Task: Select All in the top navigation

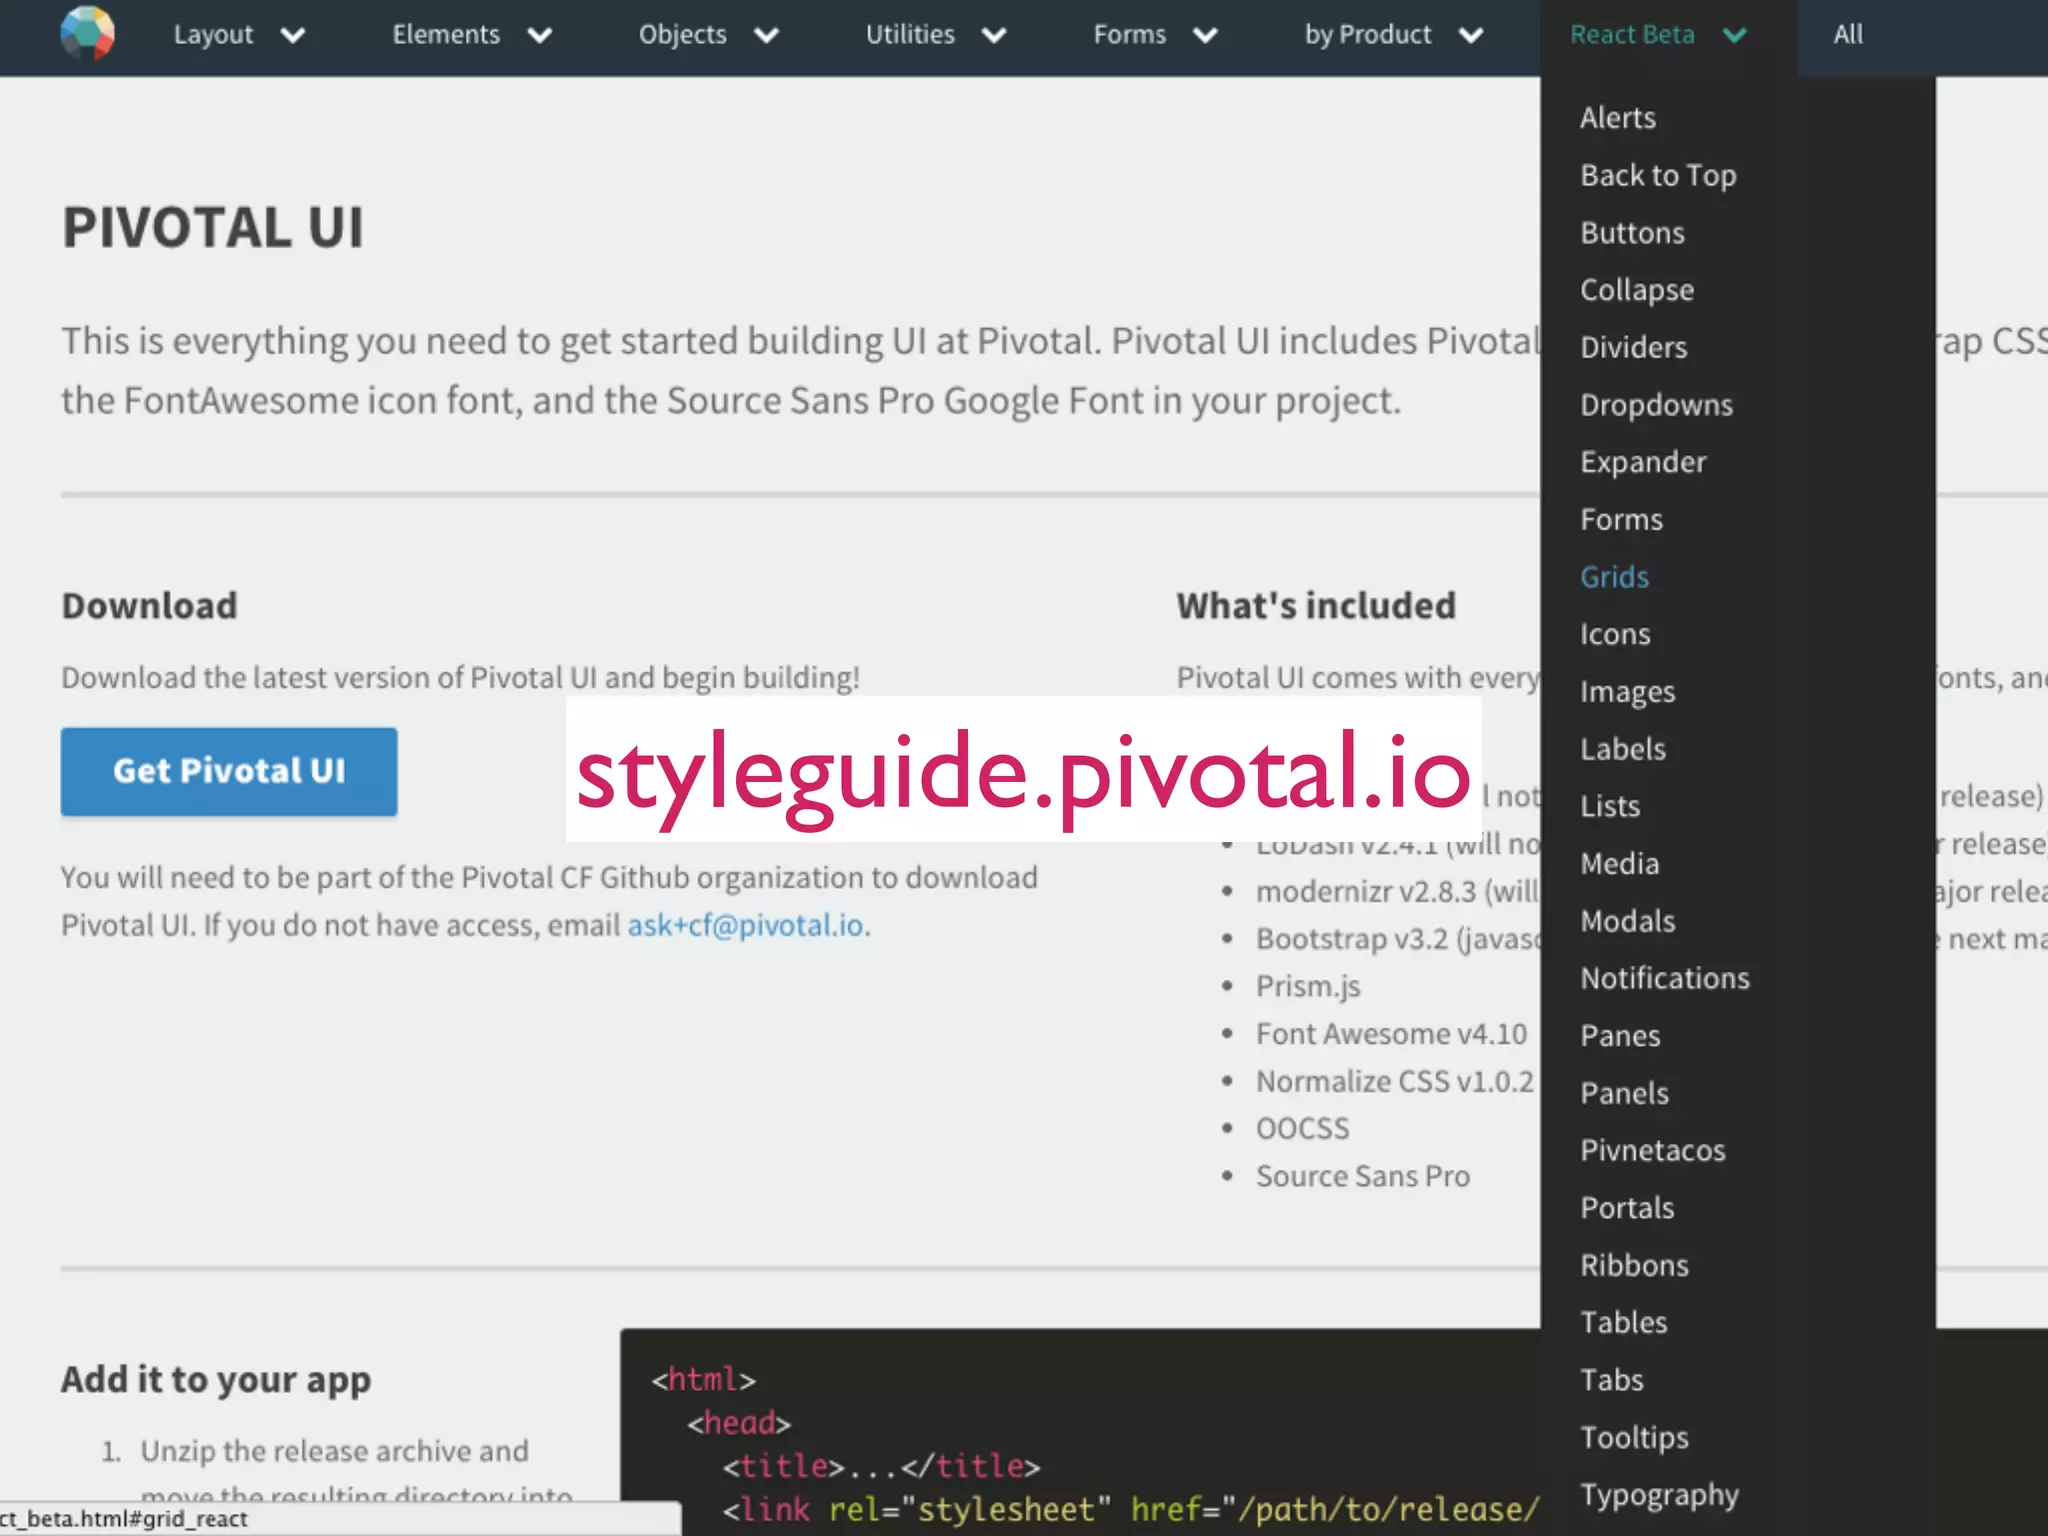Action: (1847, 35)
